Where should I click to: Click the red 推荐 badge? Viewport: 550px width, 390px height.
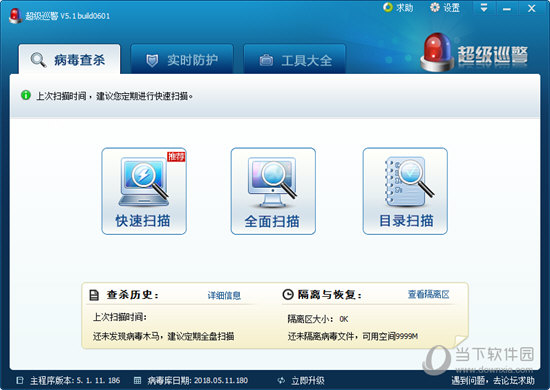point(176,156)
